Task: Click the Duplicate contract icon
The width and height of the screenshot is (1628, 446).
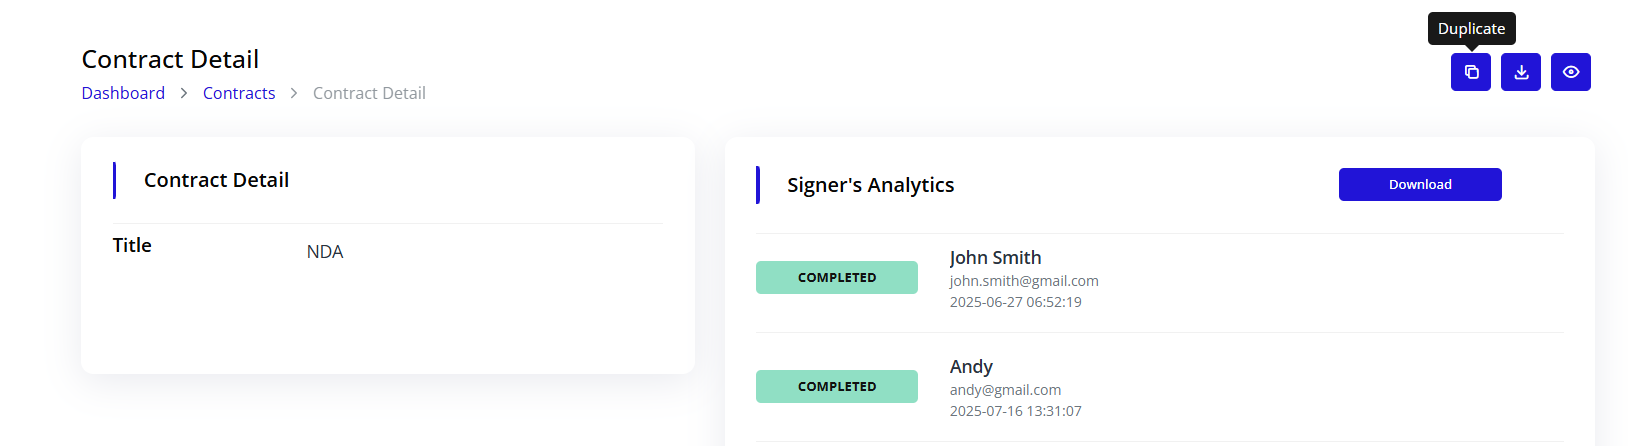Action: point(1471,72)
